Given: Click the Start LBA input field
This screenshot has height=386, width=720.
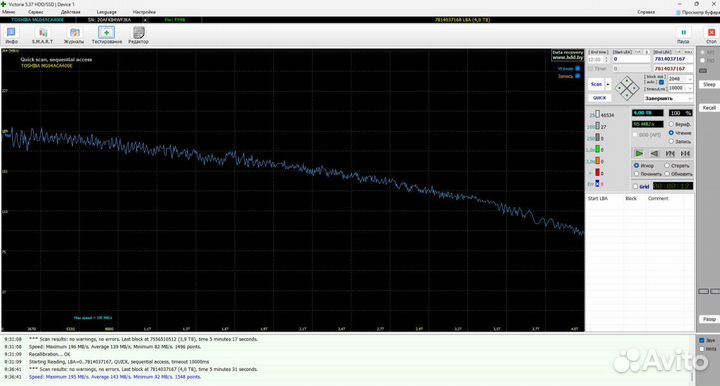Looking at the screenshot, I should point(631,59).
